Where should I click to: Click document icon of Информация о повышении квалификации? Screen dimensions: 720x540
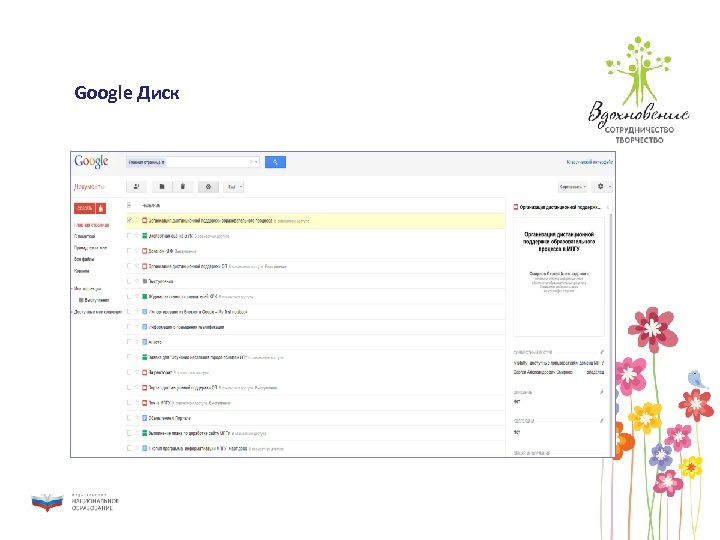(x=145, y=327)
